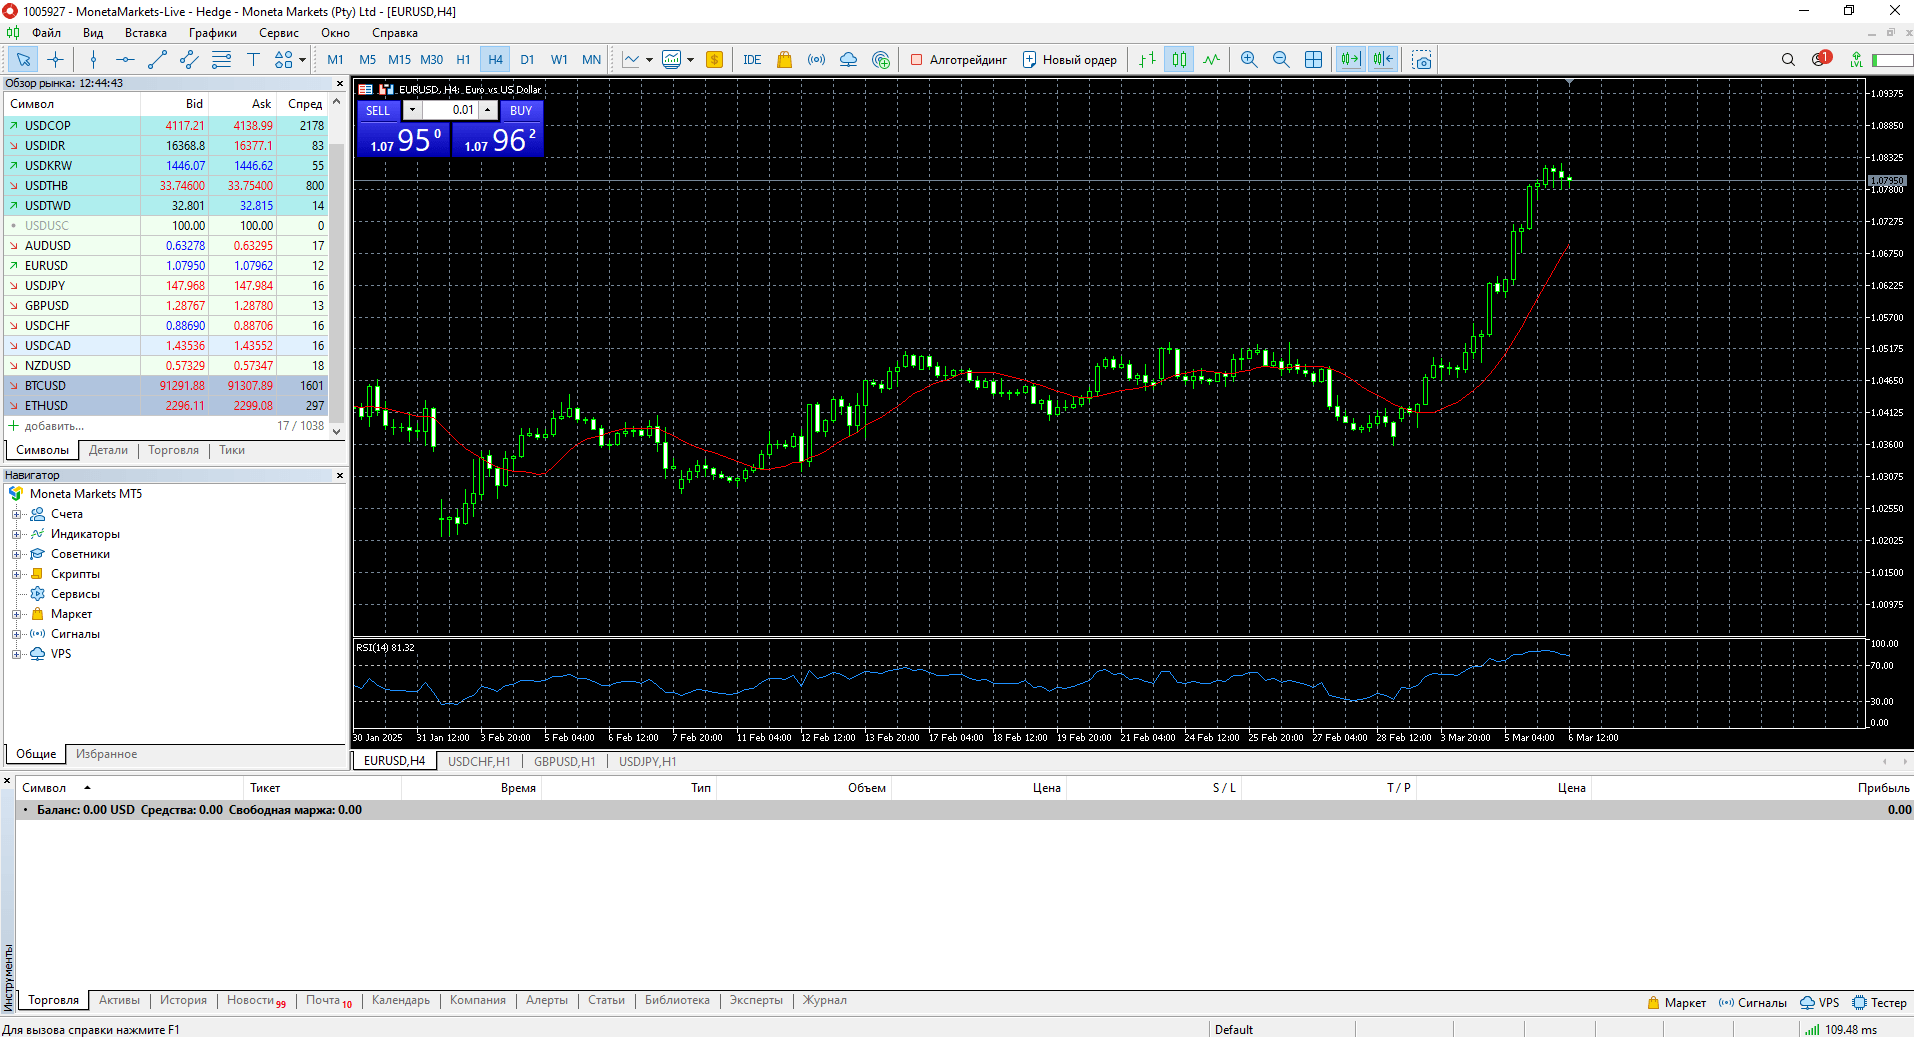This screenshot has width=1914, height=1037.
Task: Expand the Советники tree node
Action: click(16, 554)
